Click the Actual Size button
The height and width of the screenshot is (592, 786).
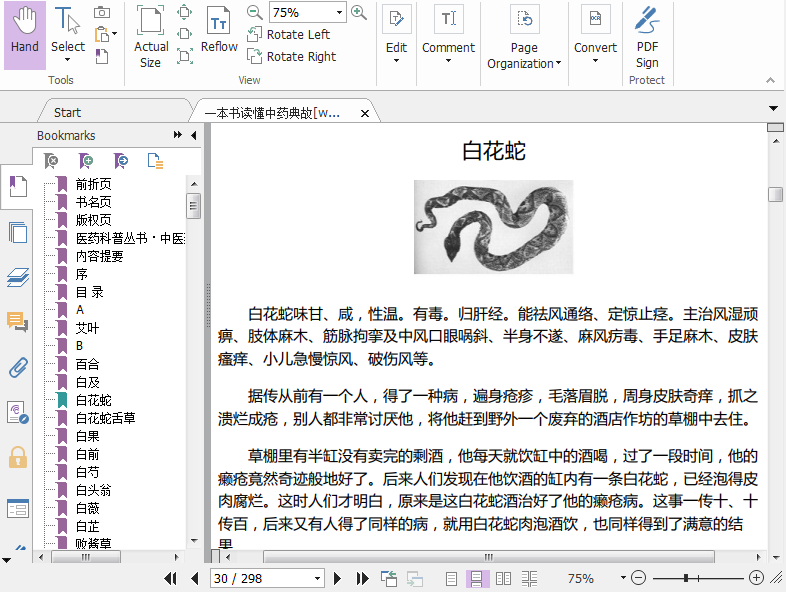[151, 38]
